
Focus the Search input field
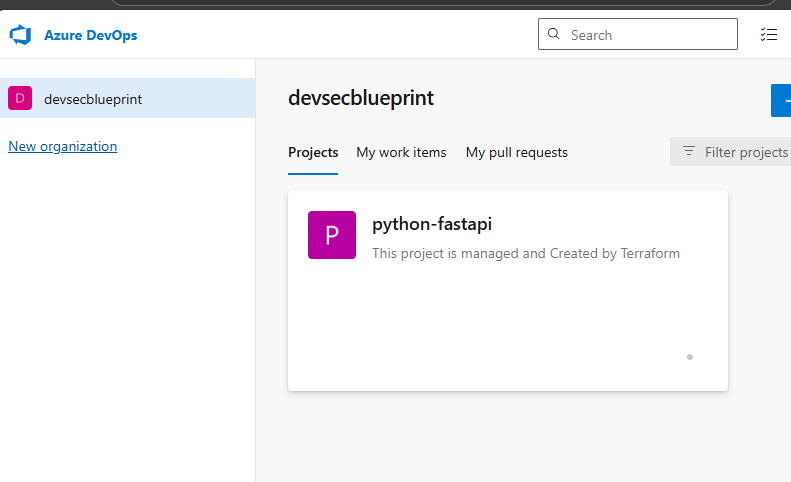[x=650, y=35]
